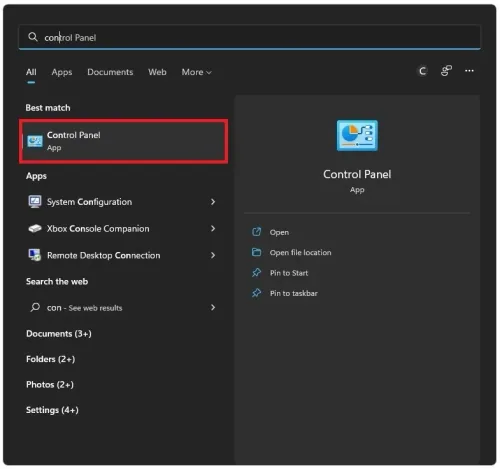
Task: Expand the Xbox Console Companion chevron arrow
Action: click(213, 228)
